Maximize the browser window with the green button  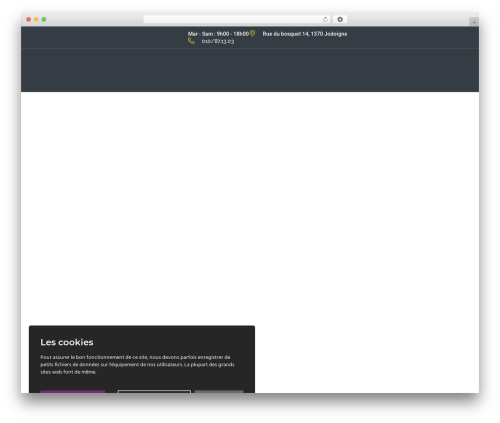point(44,19)
